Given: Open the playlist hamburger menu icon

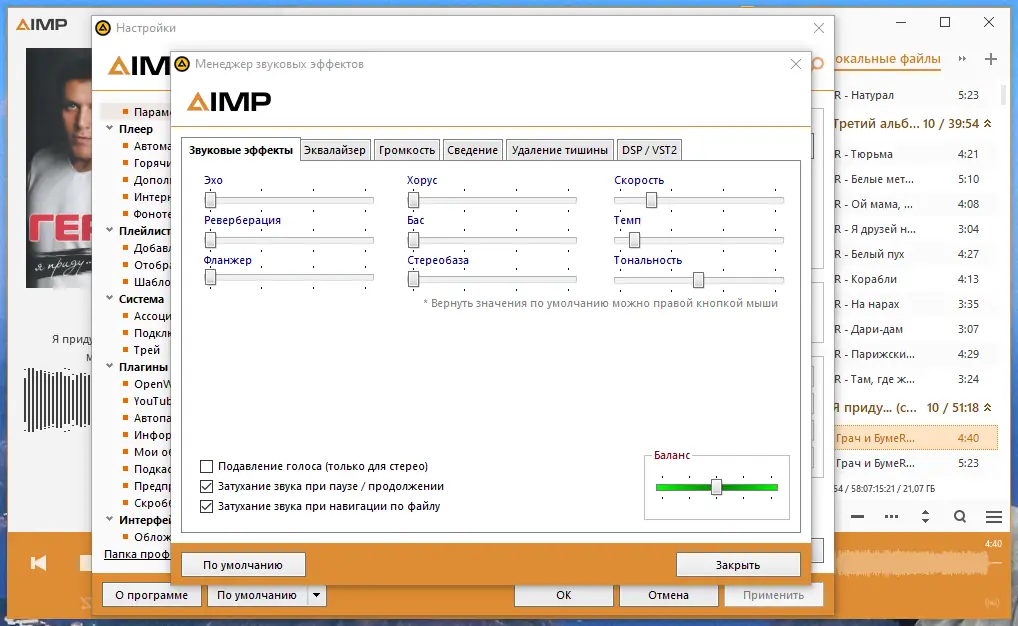Looking at the screenshot, I should pyautogui.click(x=993, y=517).
